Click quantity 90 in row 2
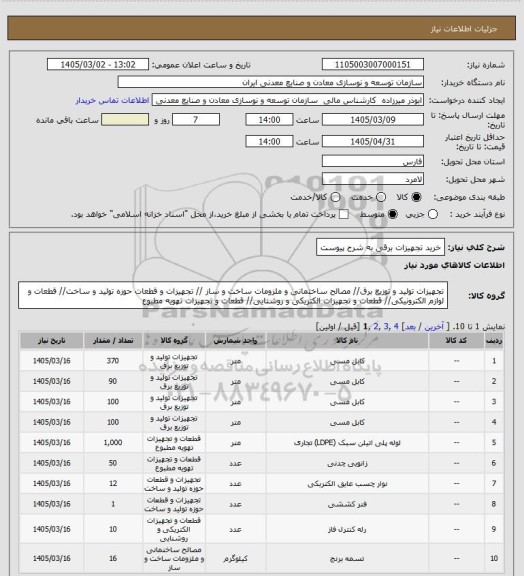 (113, 381)
